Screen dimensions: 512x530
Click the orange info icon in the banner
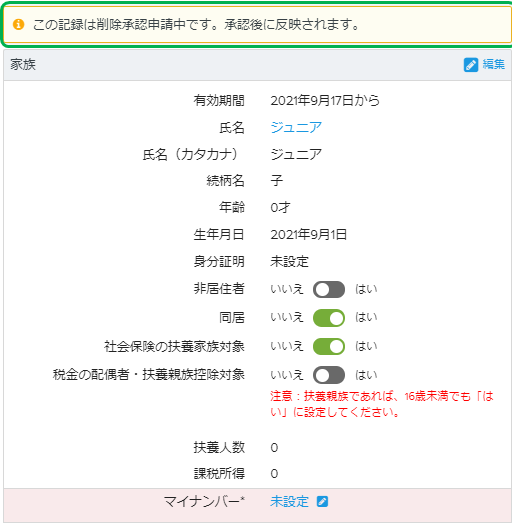tap(19, 24)
